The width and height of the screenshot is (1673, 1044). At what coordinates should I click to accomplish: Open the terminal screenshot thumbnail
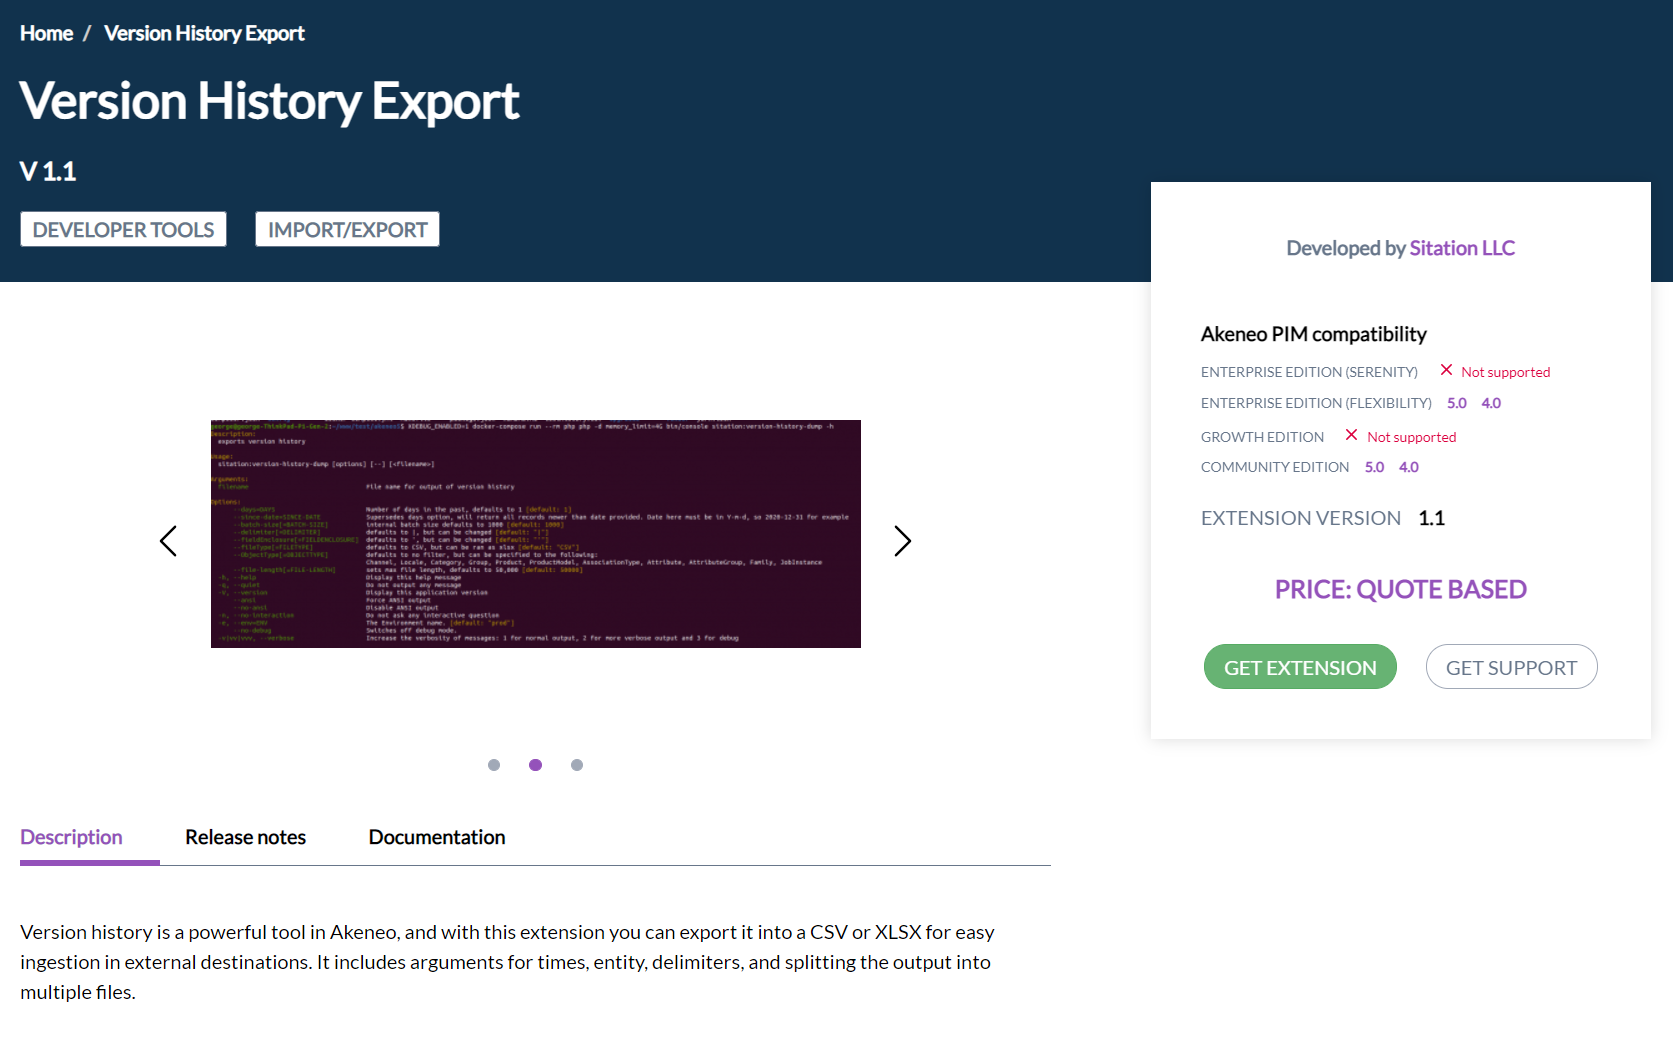[535, 534]
